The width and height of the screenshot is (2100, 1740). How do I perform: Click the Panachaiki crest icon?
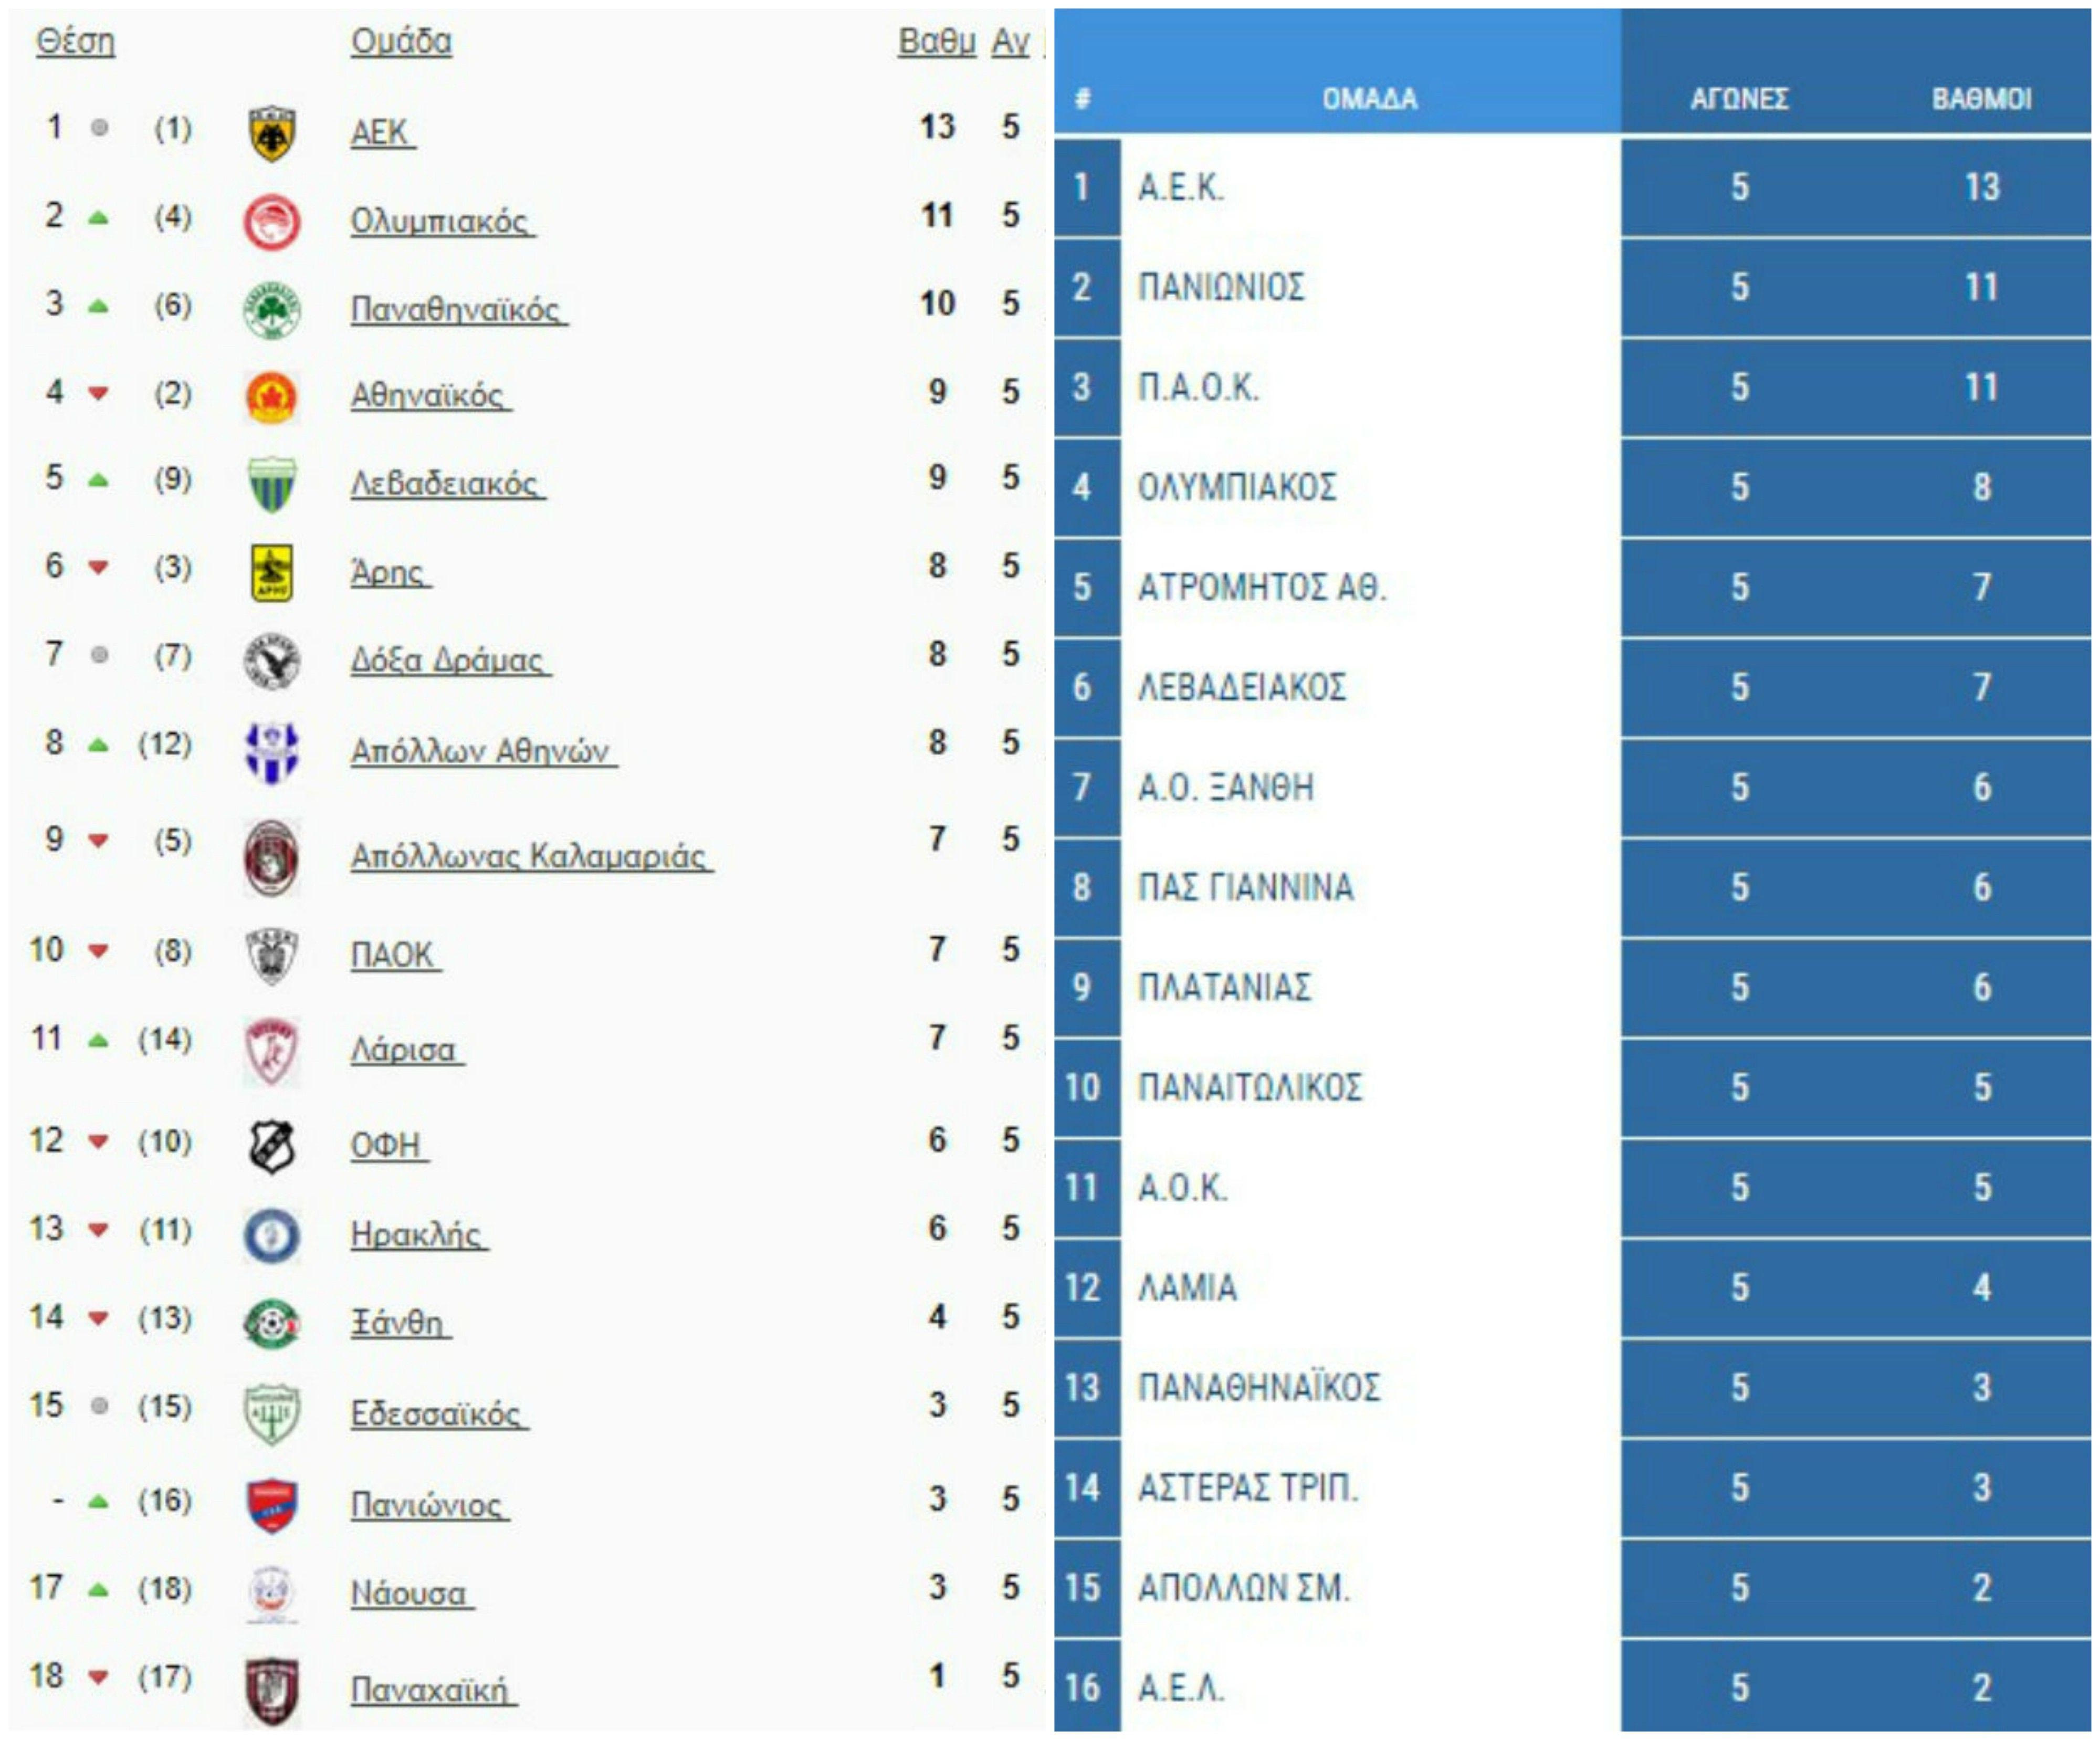(271, 1691)
